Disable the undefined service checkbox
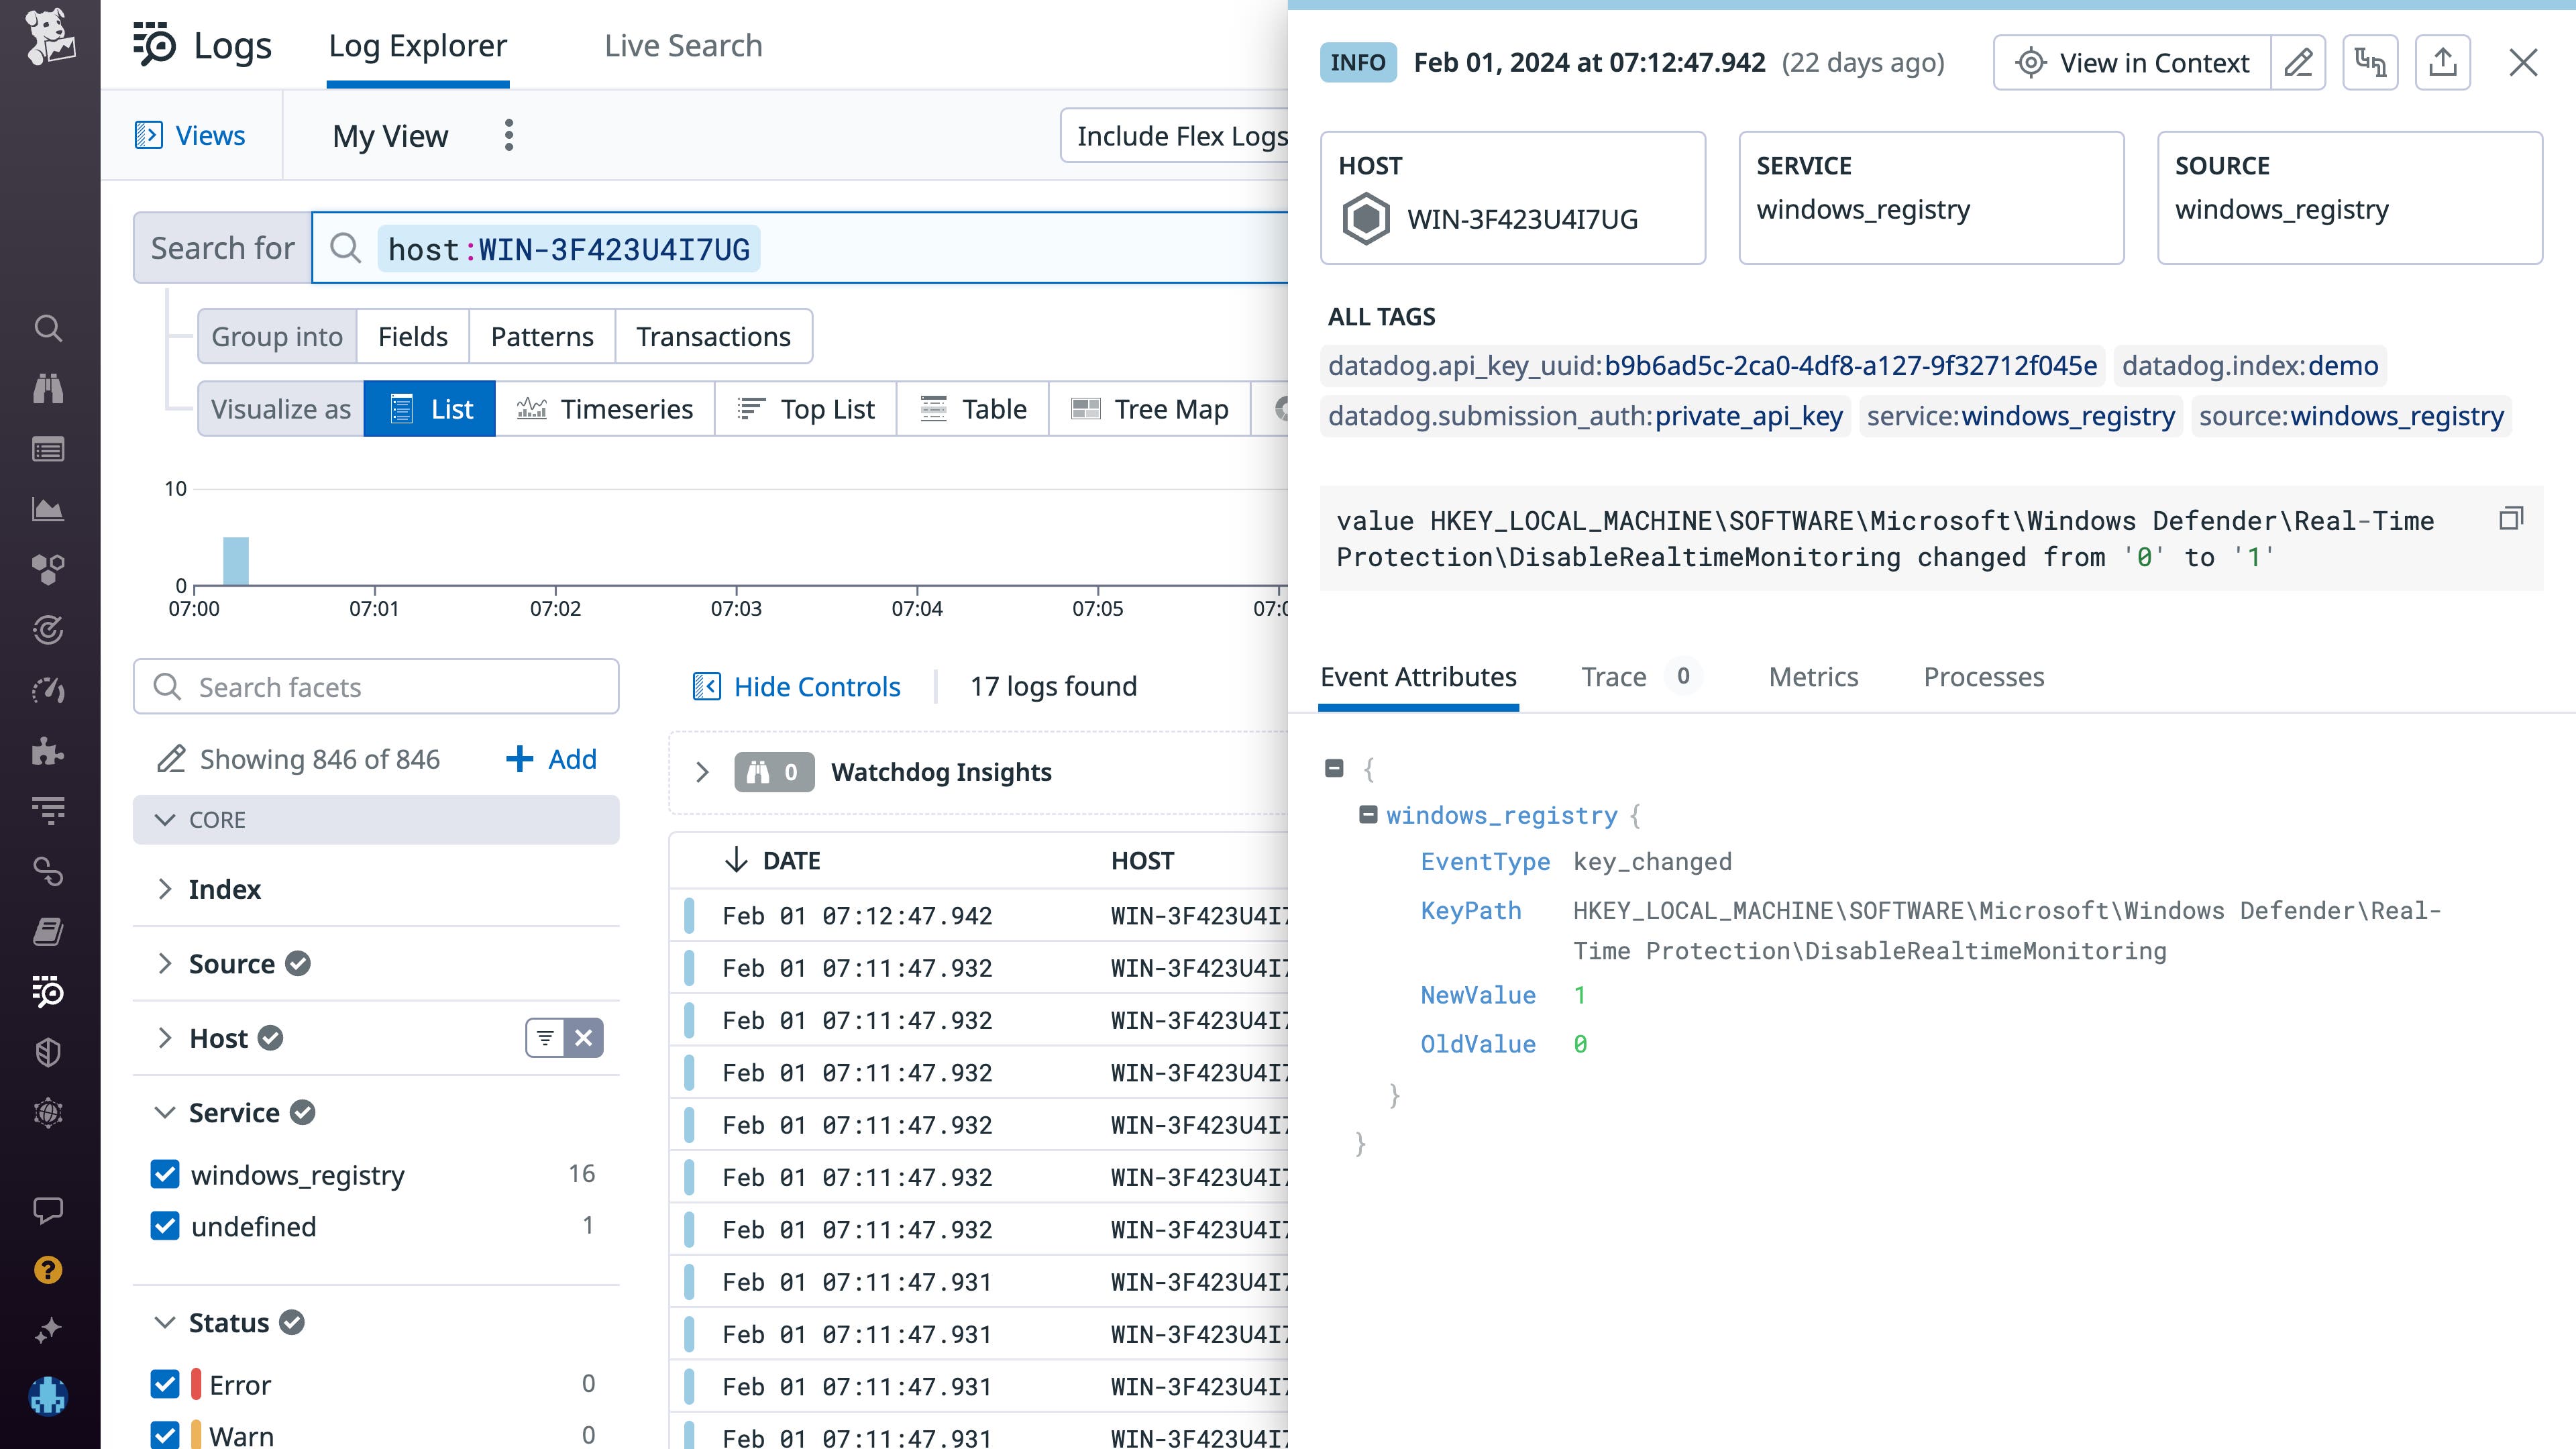The width and height of the screenshot is (2576, 1449). pos(166,1226)
